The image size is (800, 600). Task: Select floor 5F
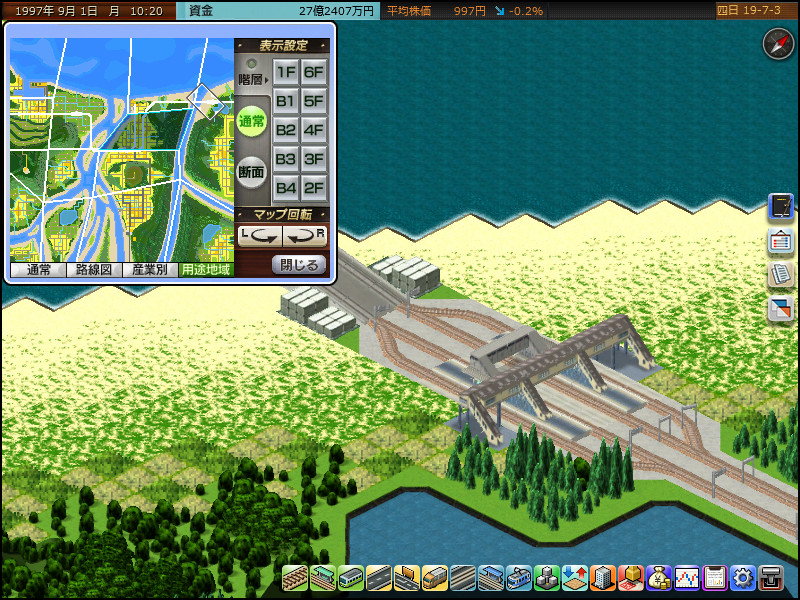click(313, 101)
